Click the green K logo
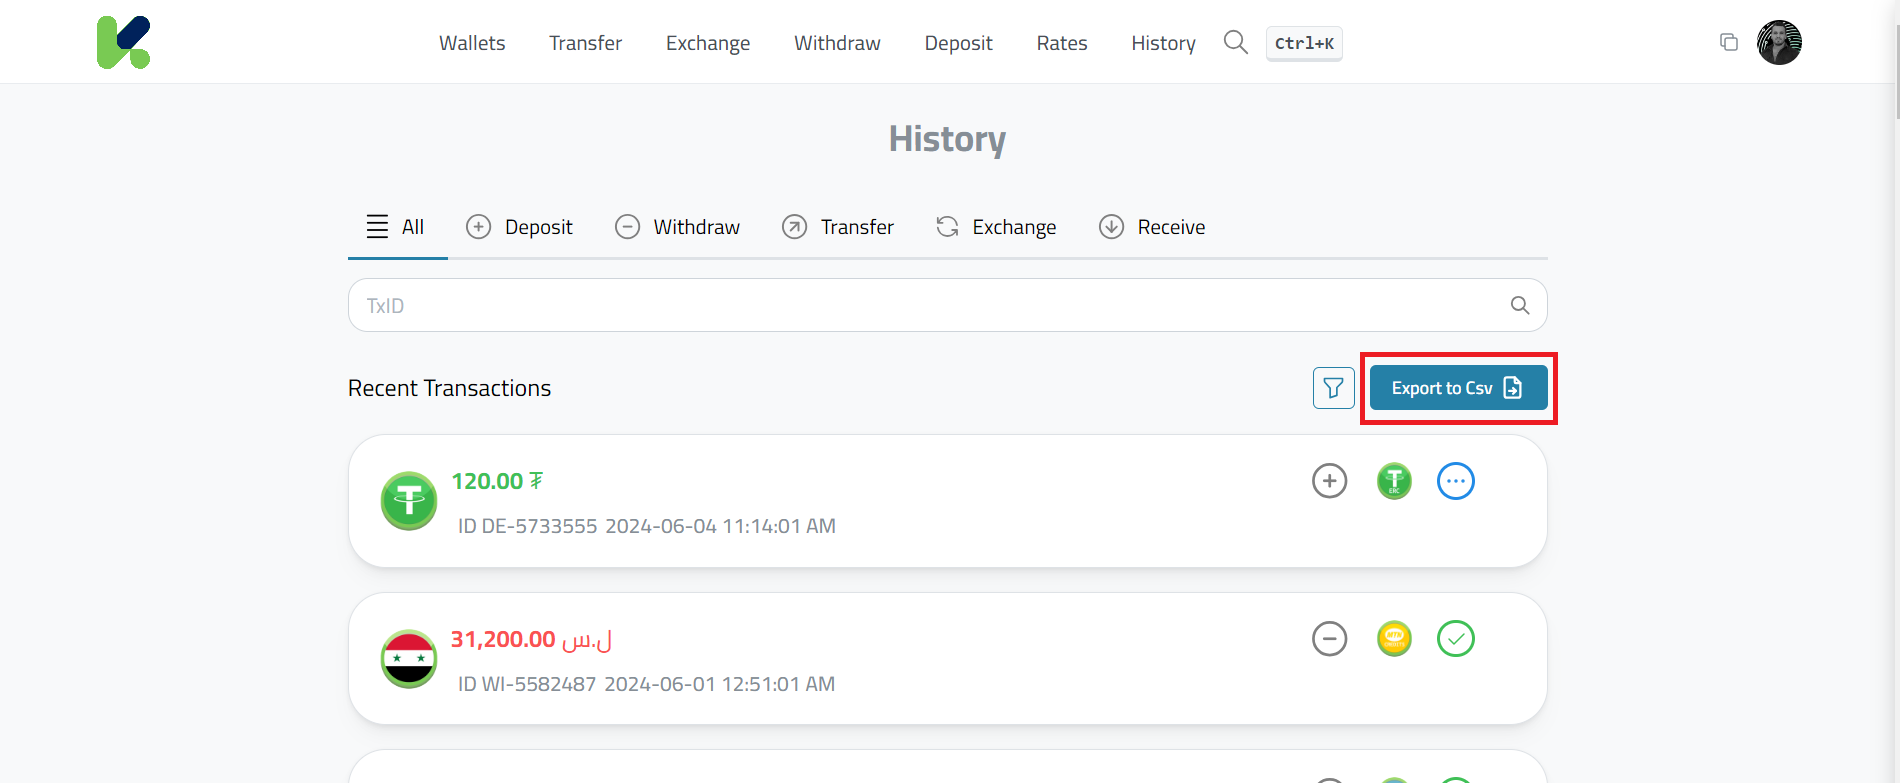The height and width of the screenshot is (783, 1900). point(123,42)
